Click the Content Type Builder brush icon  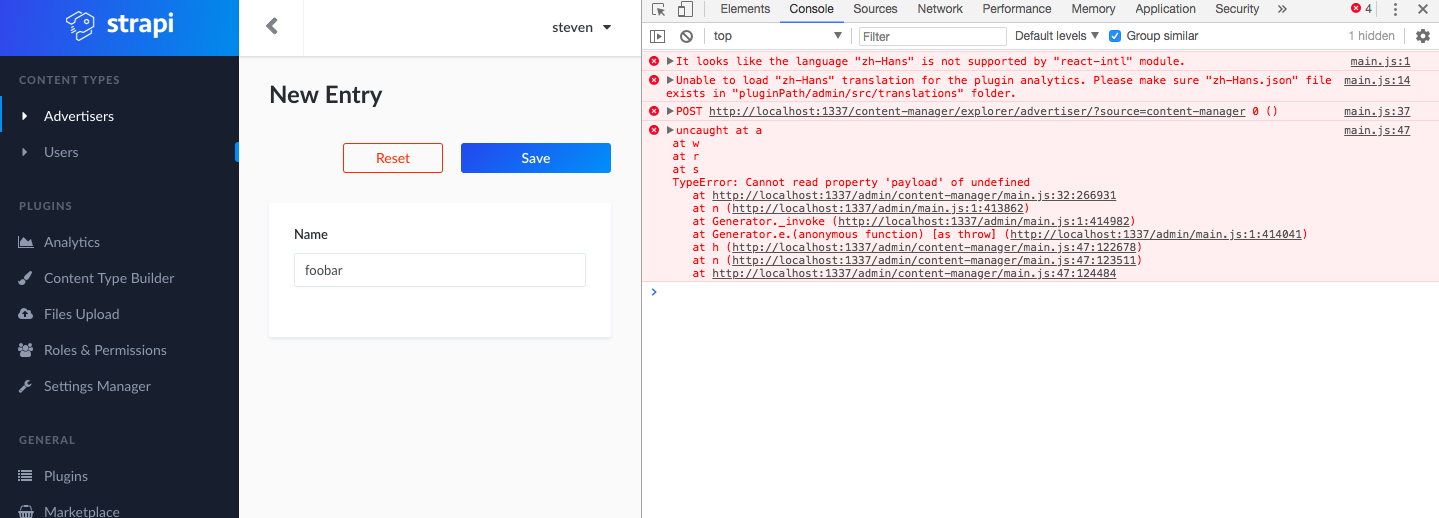coord(26,278)
